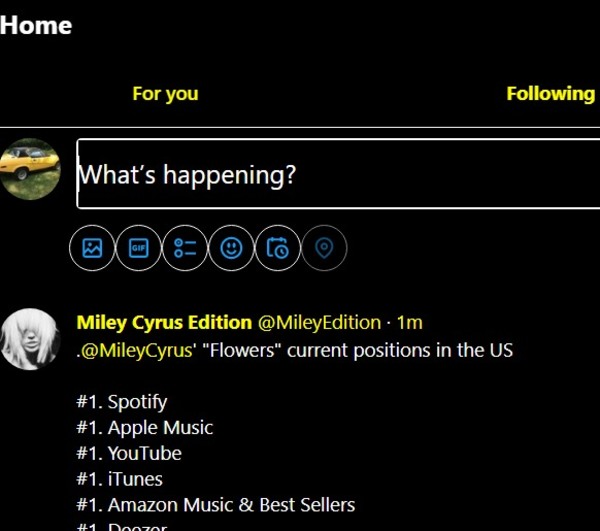Open the @MileyCyrus mention link
The image size is (600, 531).
click(130, 351)
